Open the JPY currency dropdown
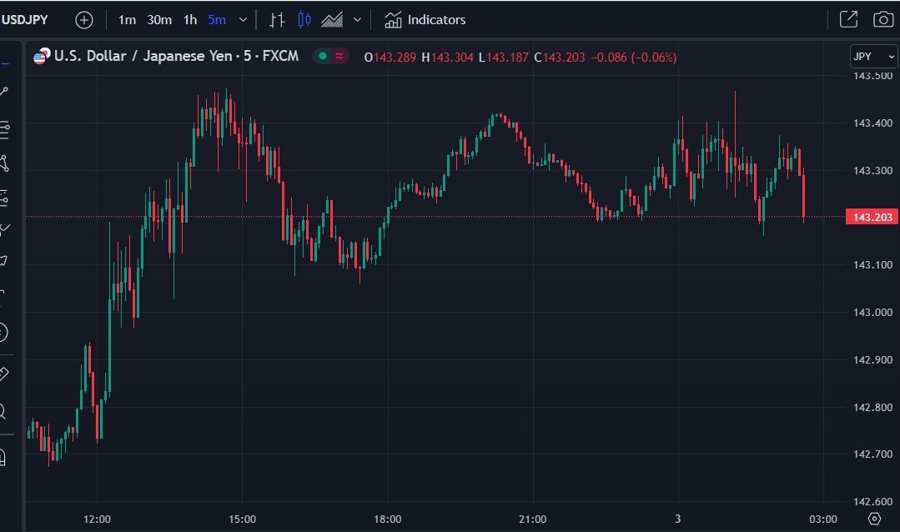 [873, 56]
